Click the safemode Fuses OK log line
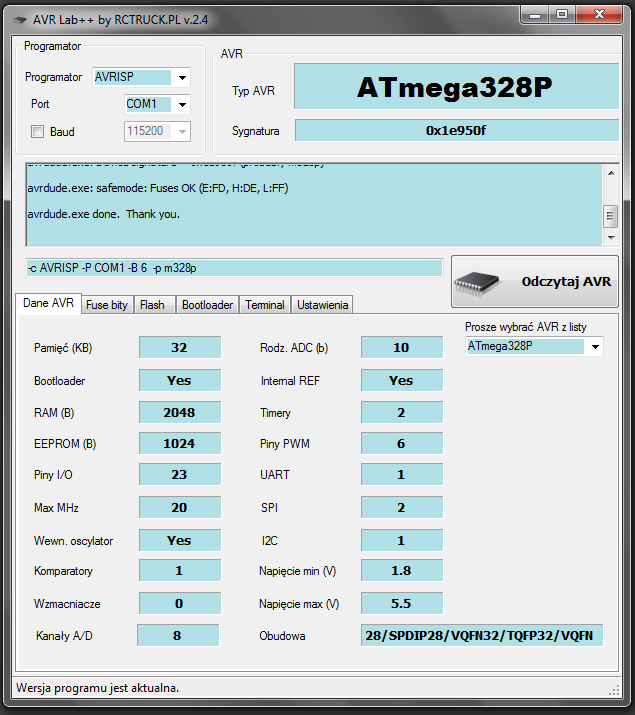The height and width of the screenshot is (715, 635). [x=158, y=188]
